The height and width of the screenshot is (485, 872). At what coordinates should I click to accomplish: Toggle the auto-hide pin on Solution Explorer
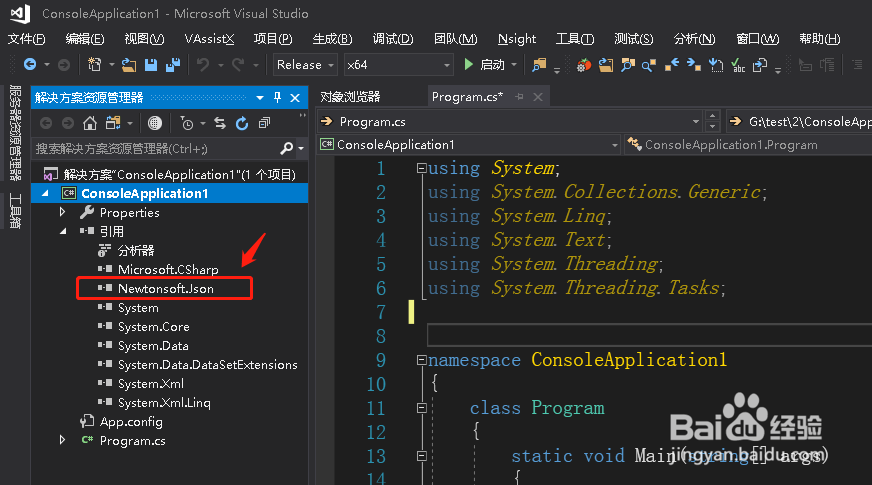tap(277, 97)
